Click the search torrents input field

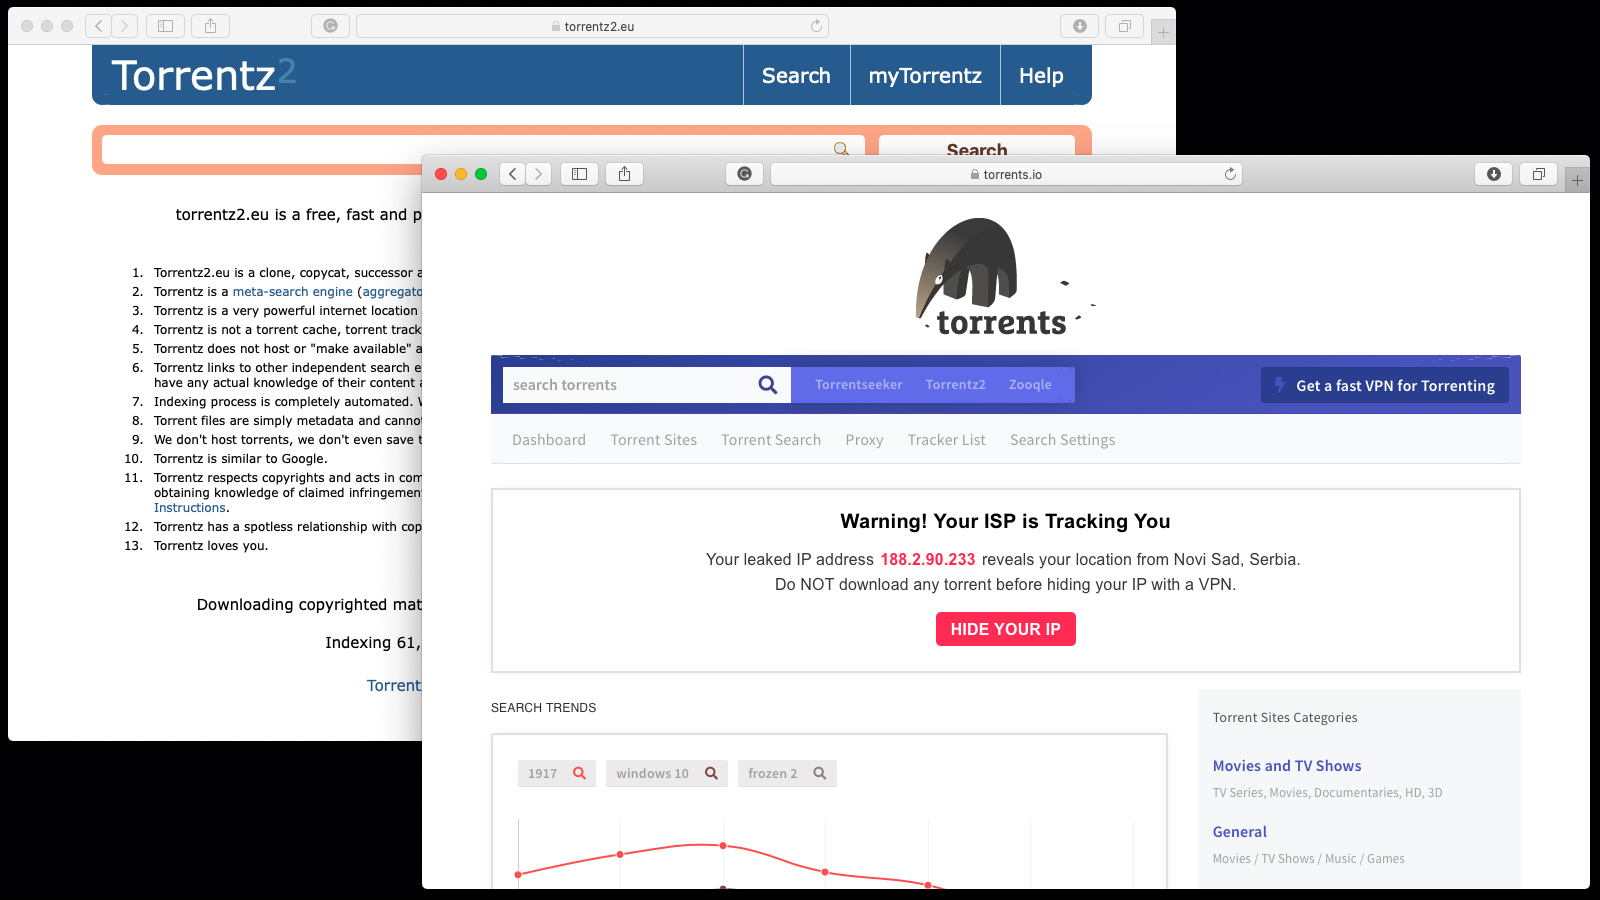(x=628, y=385)
